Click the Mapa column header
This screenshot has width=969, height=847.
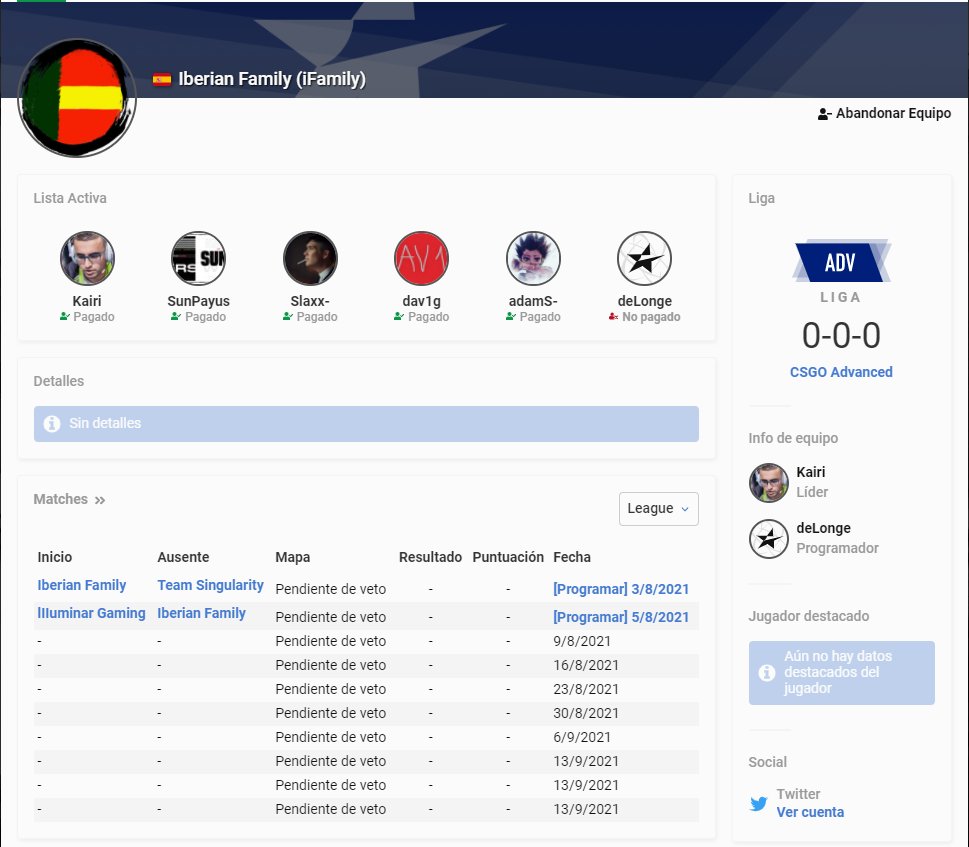pos(292,557)
